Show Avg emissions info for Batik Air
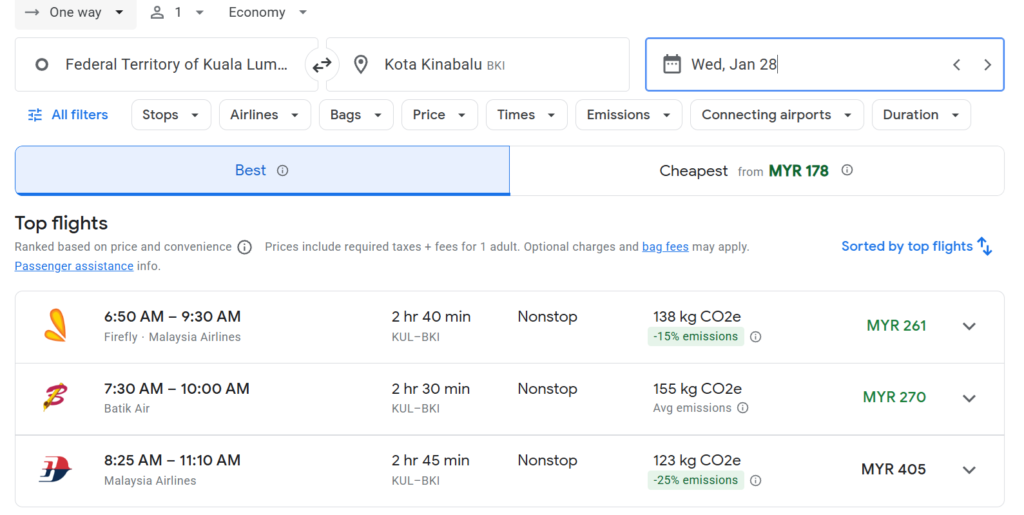This screenshot has width=1024, height=515. (x=742, y=408)
